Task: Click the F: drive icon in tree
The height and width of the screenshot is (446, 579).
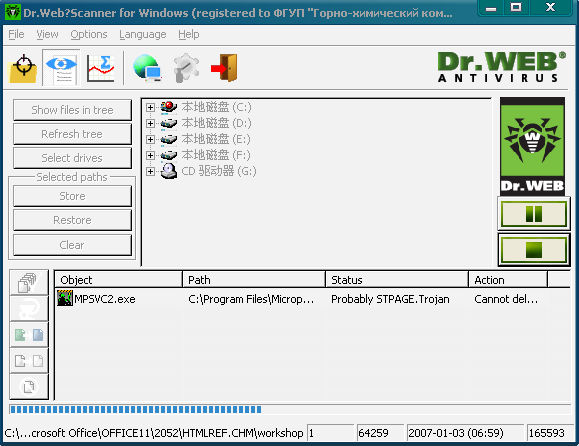Action: point(169,155)
